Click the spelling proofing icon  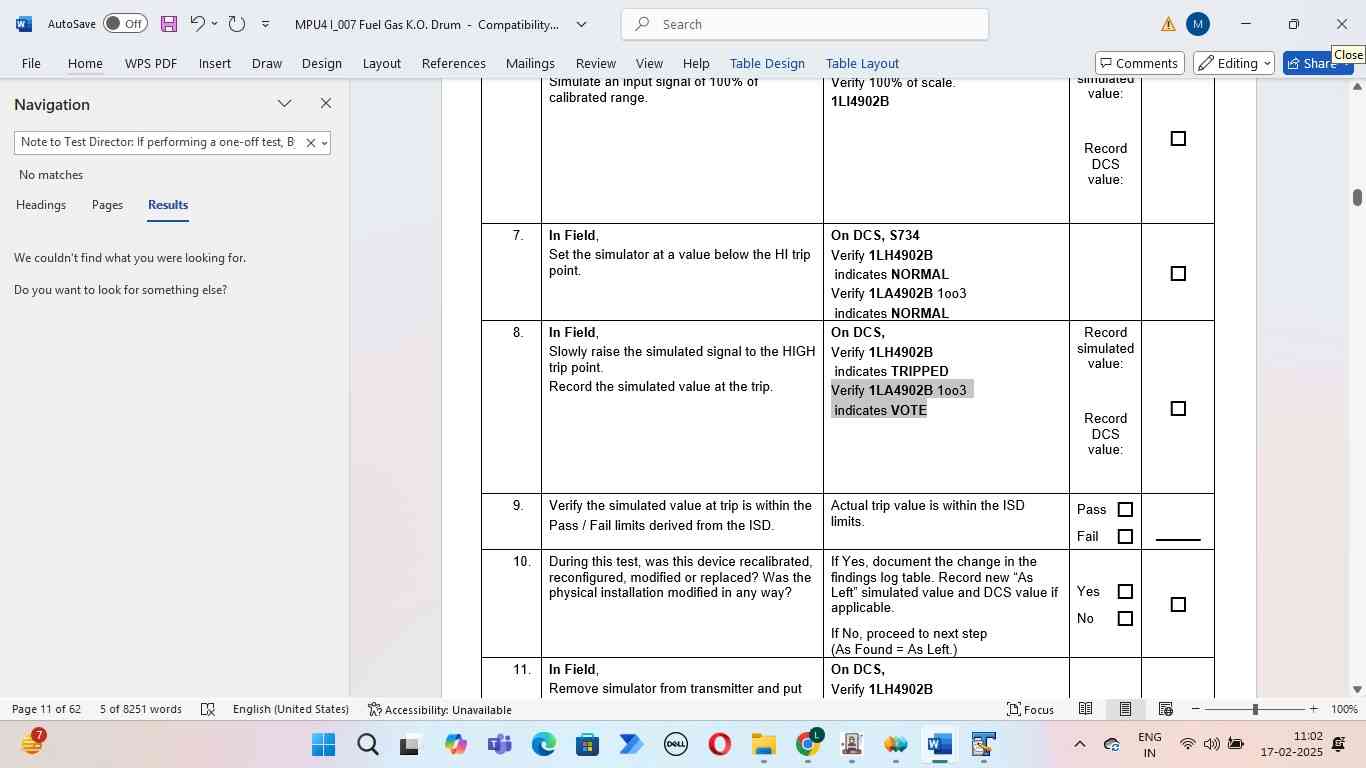tap(208, 709)
